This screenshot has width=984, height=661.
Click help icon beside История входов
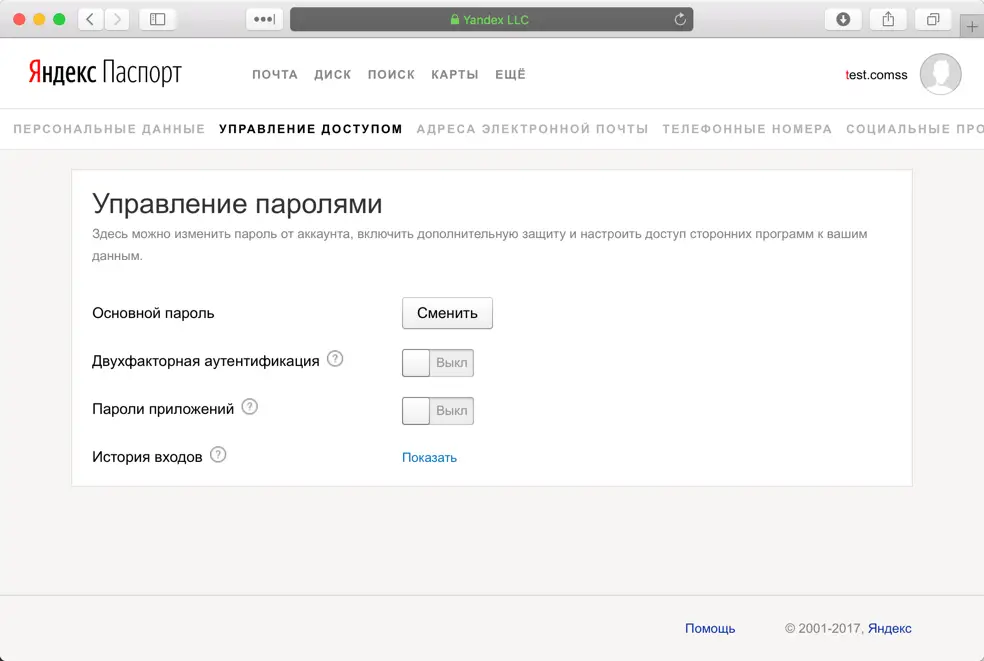pos(218,455)
